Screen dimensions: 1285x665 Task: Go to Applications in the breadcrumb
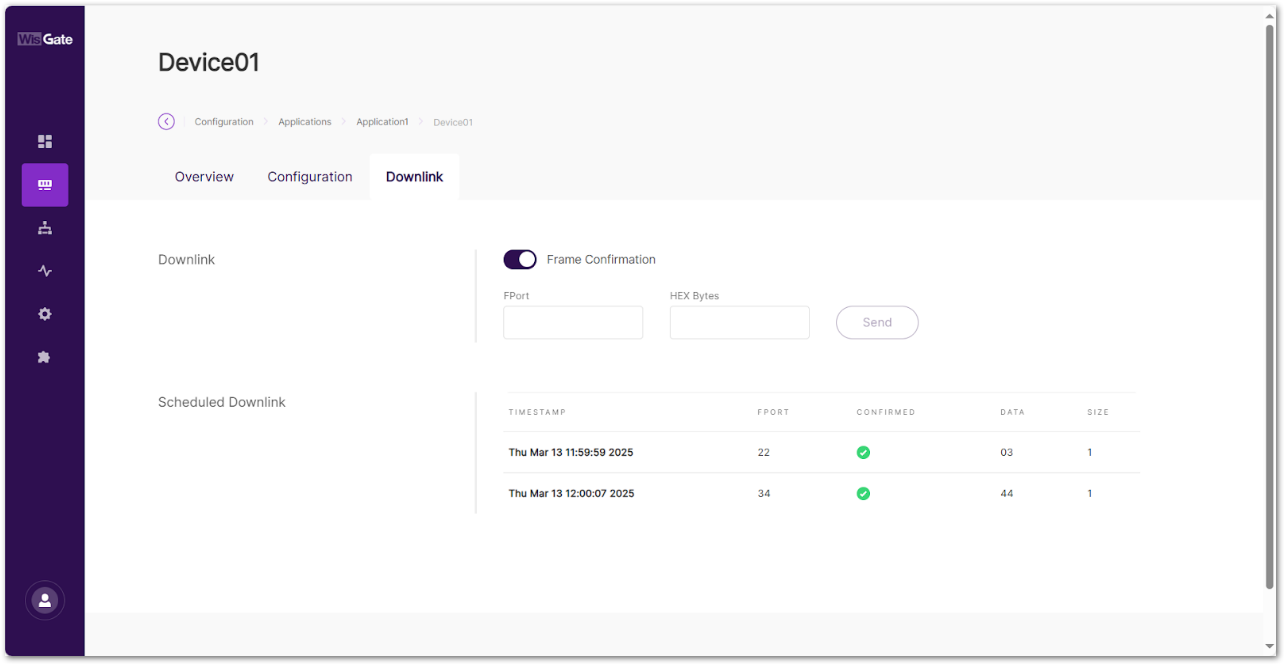click(305, 122)
